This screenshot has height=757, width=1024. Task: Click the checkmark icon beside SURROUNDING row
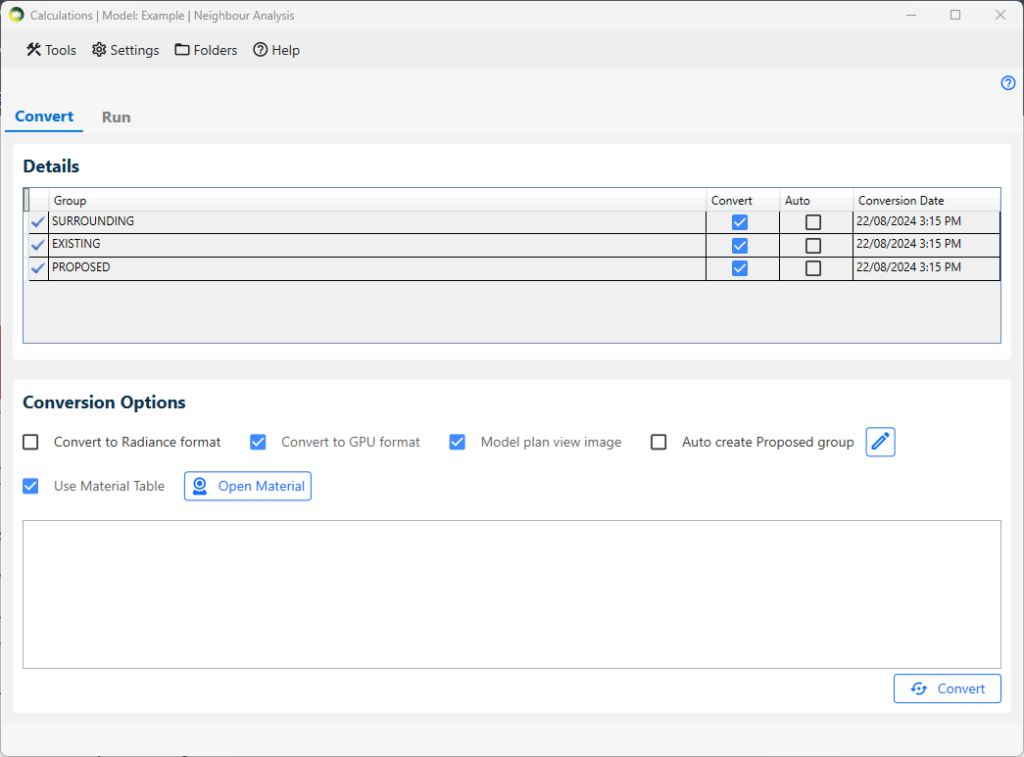(x=38, y=222)
